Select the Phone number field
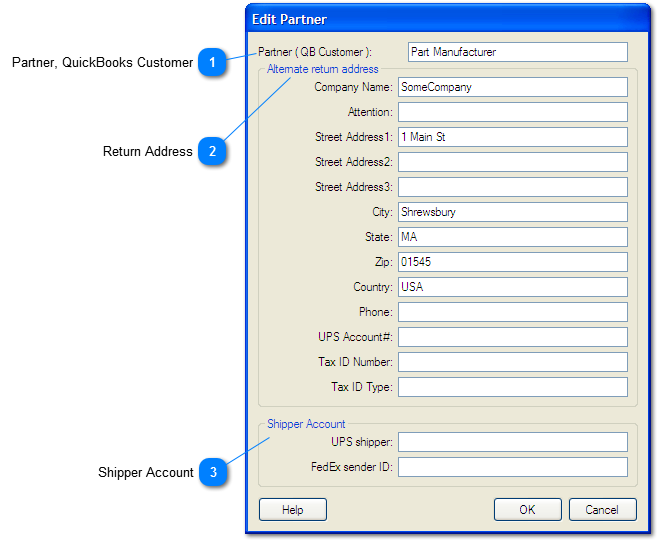The width and height of the screenshot is (659, 542). tap(512, 312)
